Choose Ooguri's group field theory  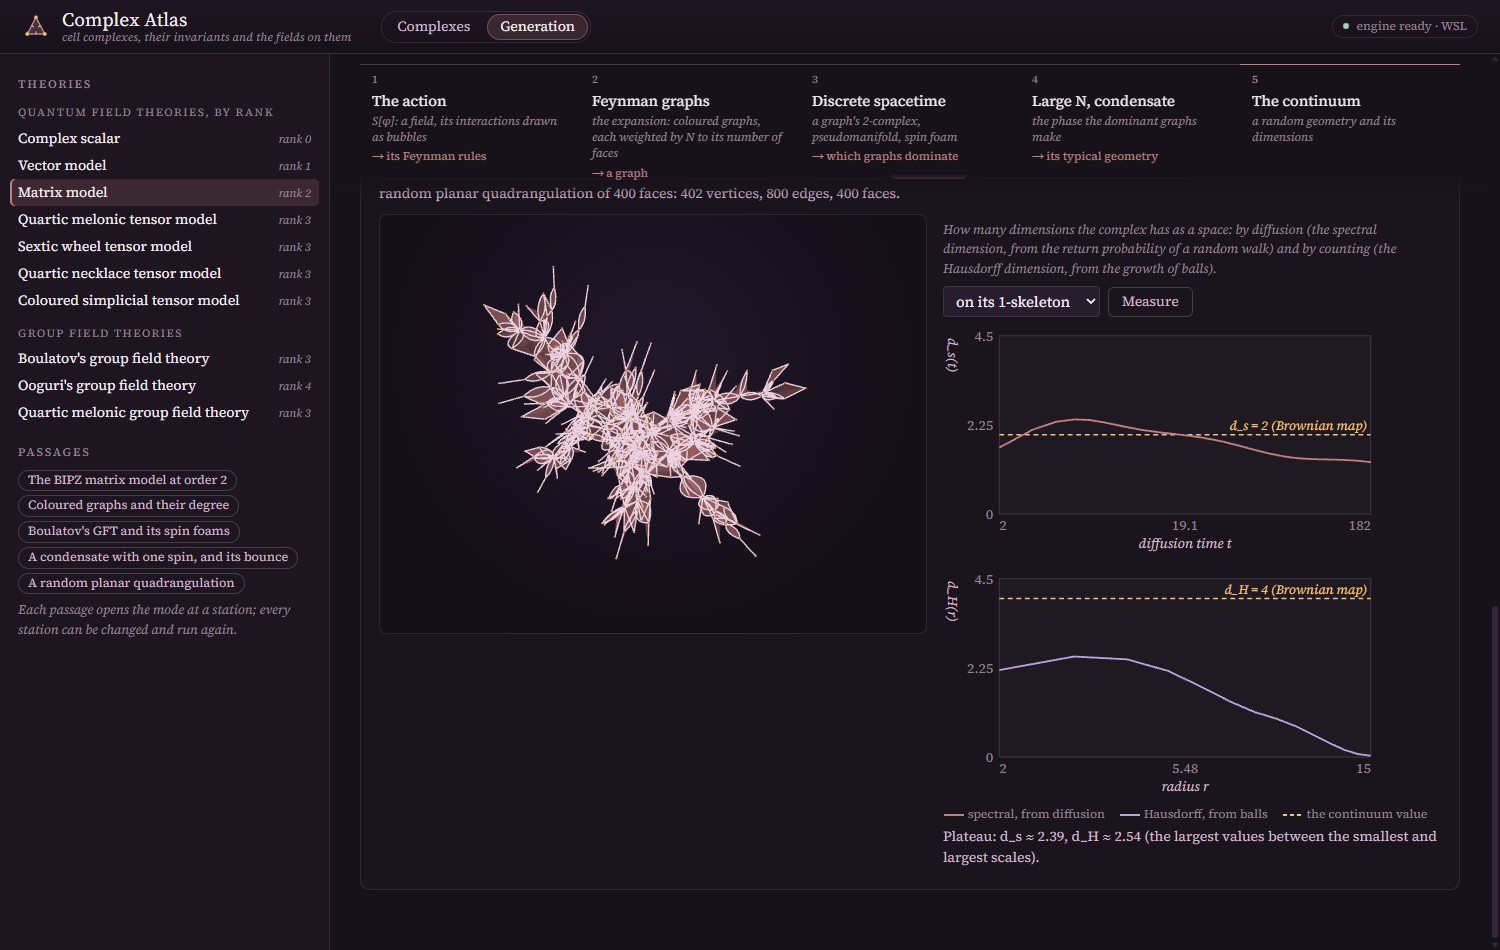coord(164,386)
